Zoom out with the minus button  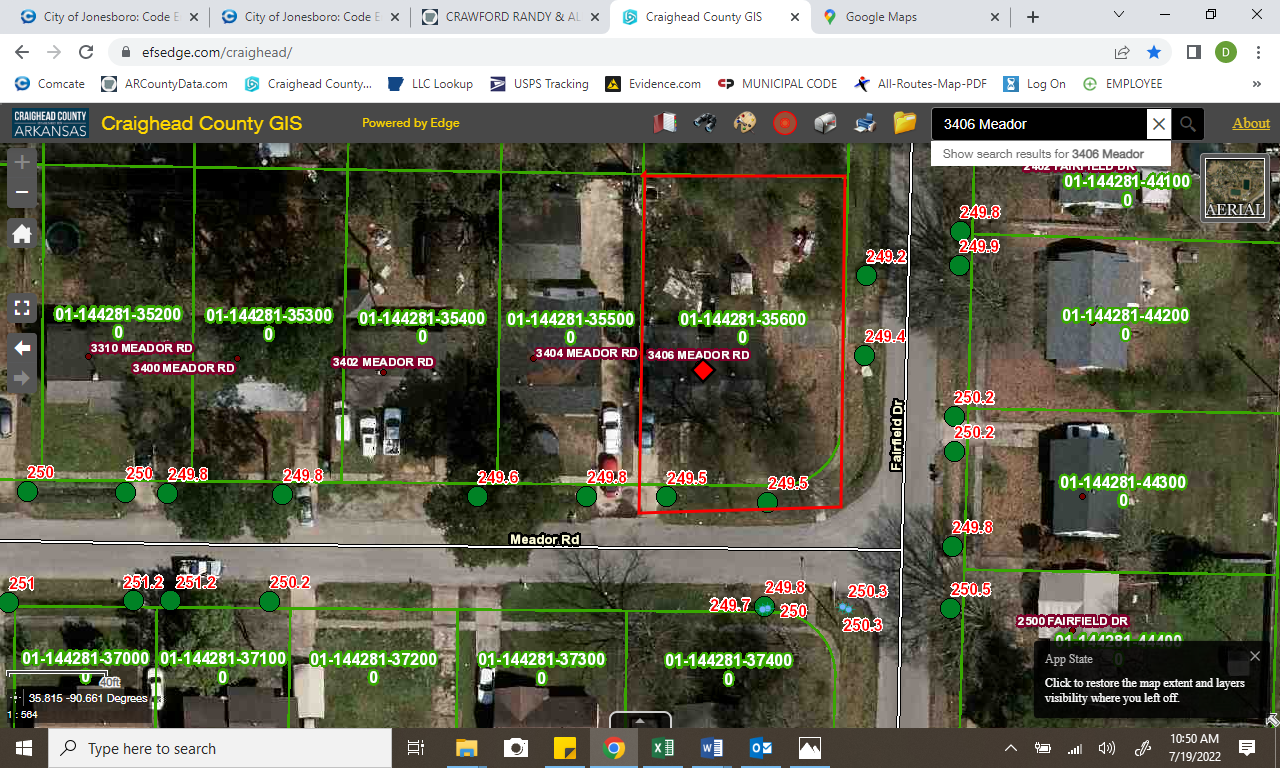(22, 192)
